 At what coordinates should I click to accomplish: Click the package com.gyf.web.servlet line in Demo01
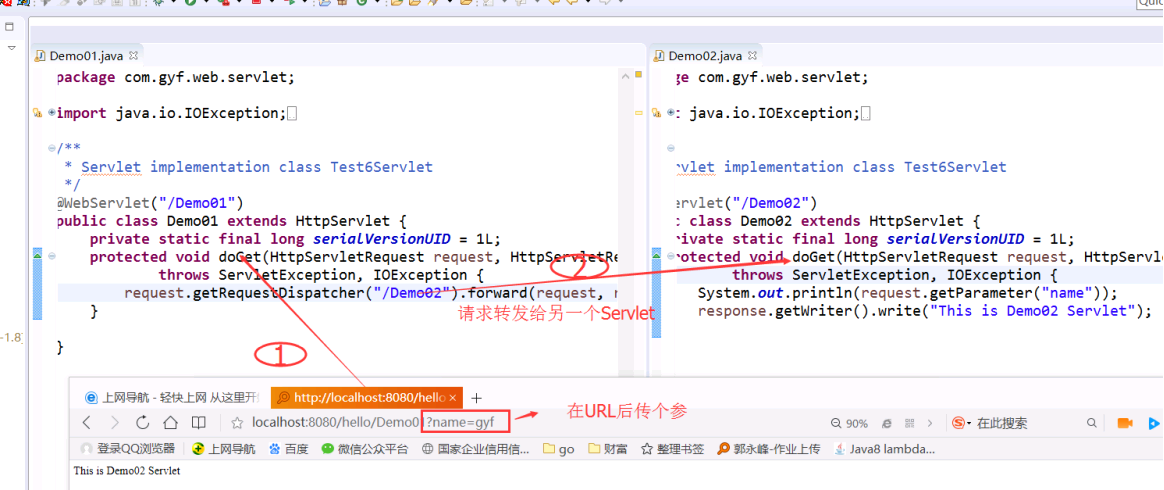point(175,77)
